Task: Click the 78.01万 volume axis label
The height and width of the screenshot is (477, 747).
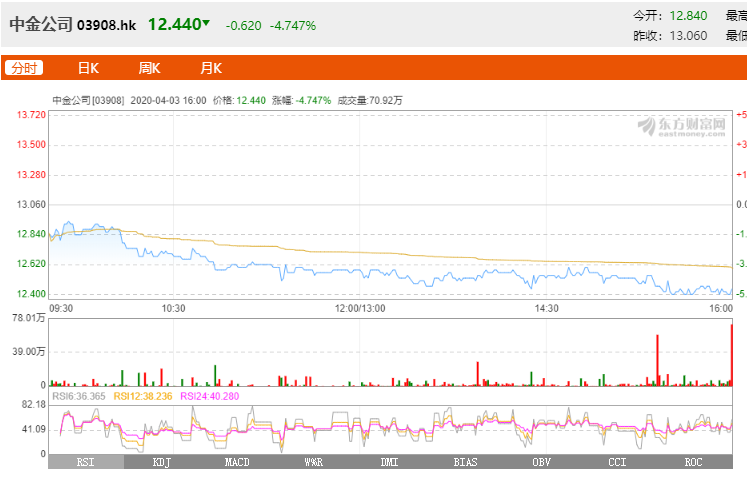Action: tap(29, 318)
